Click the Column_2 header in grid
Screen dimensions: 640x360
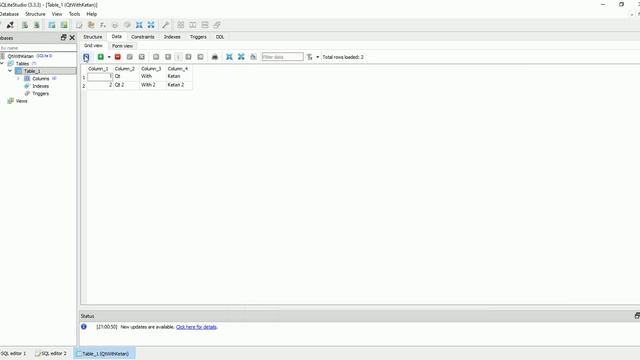tap(125, 69)
